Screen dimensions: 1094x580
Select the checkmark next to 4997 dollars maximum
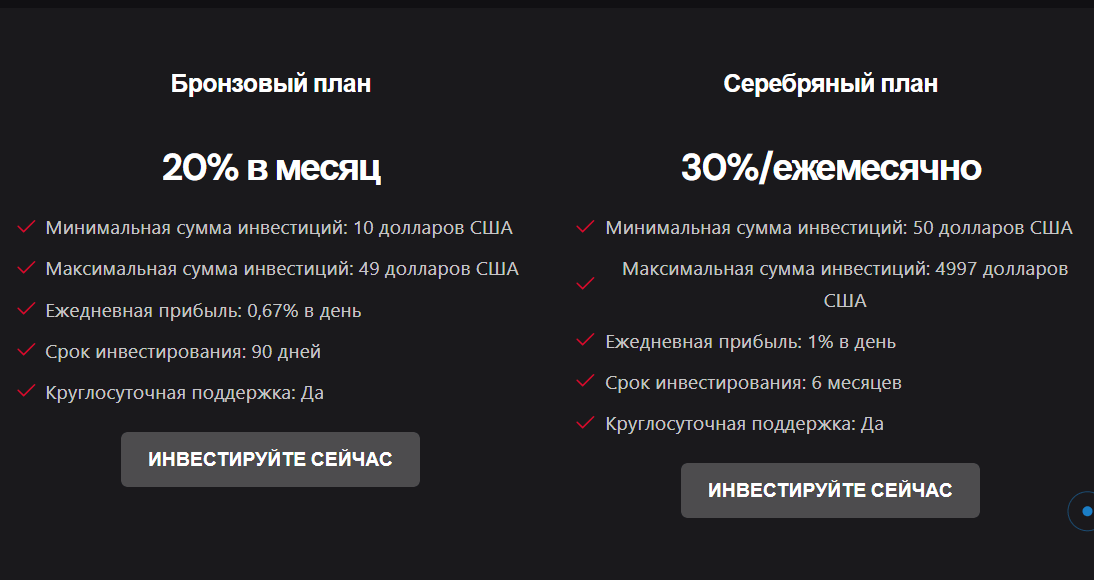(x=584, y=283)
